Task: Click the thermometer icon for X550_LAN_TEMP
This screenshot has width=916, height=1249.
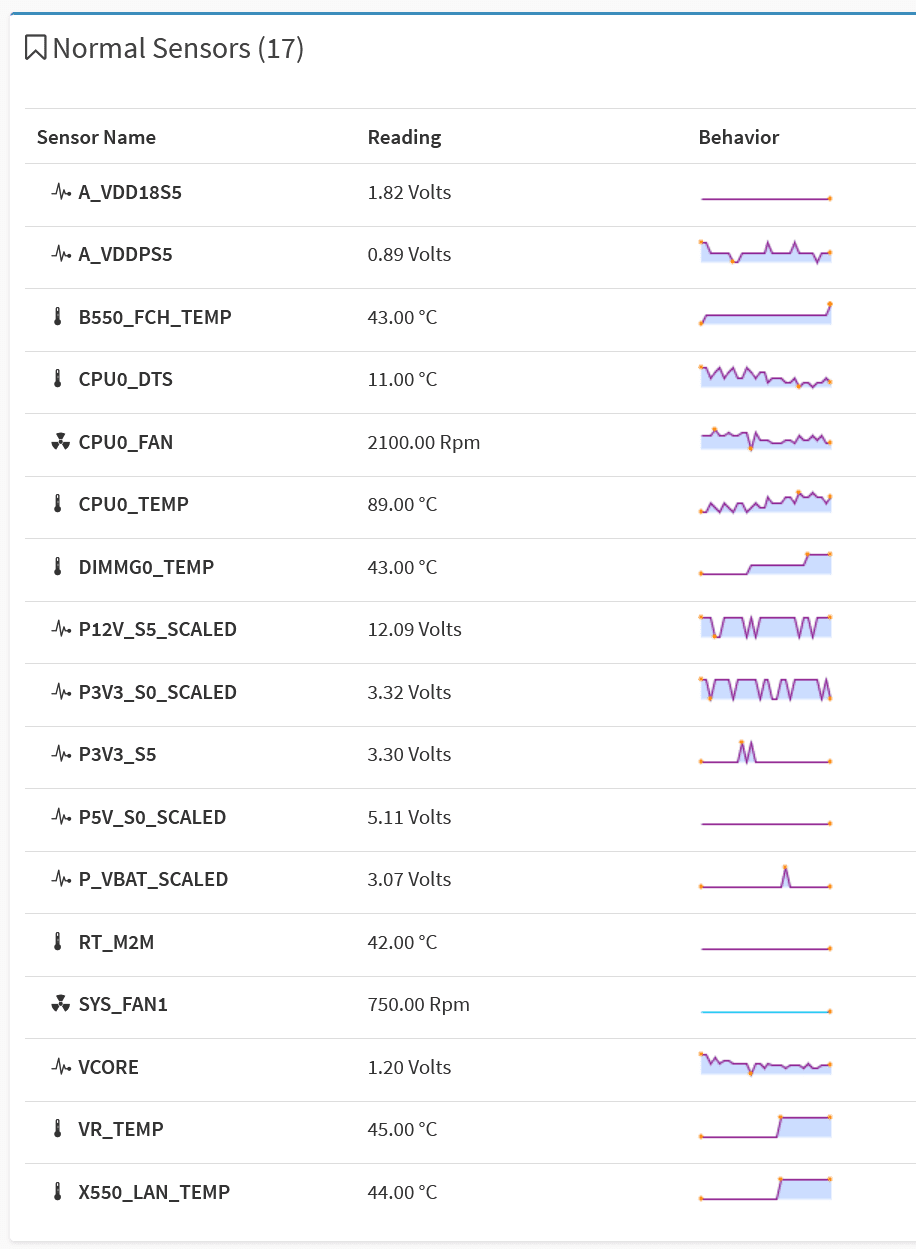Action: coord(57,1192)
